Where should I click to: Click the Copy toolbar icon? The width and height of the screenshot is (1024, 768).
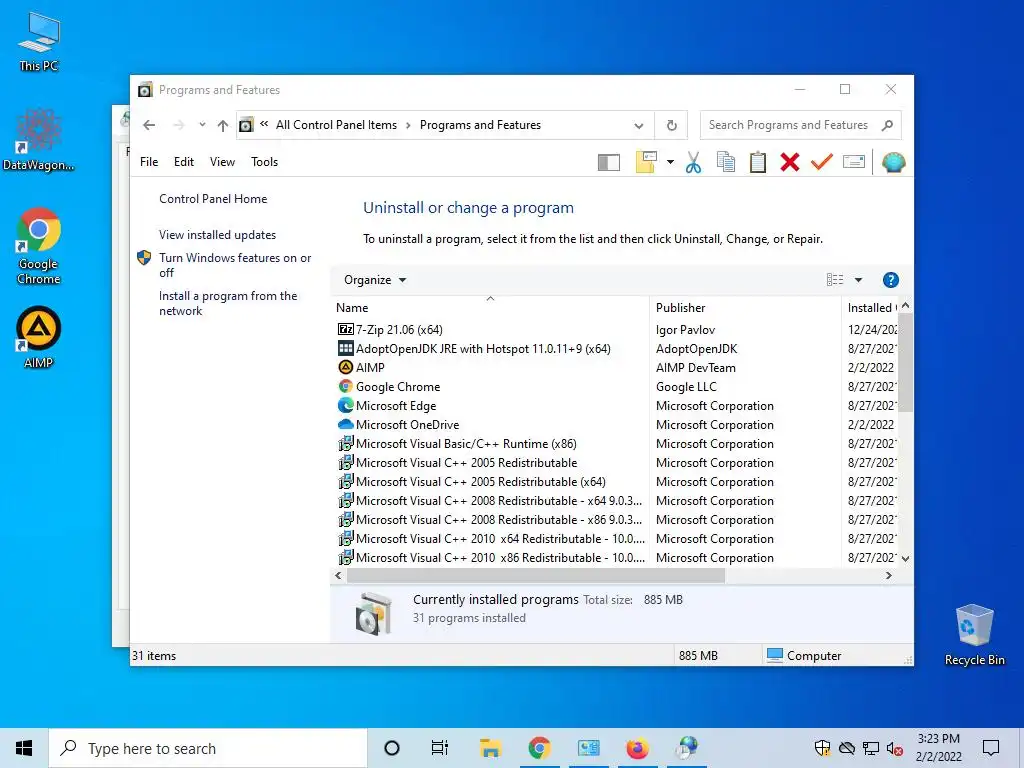point(726,162)
